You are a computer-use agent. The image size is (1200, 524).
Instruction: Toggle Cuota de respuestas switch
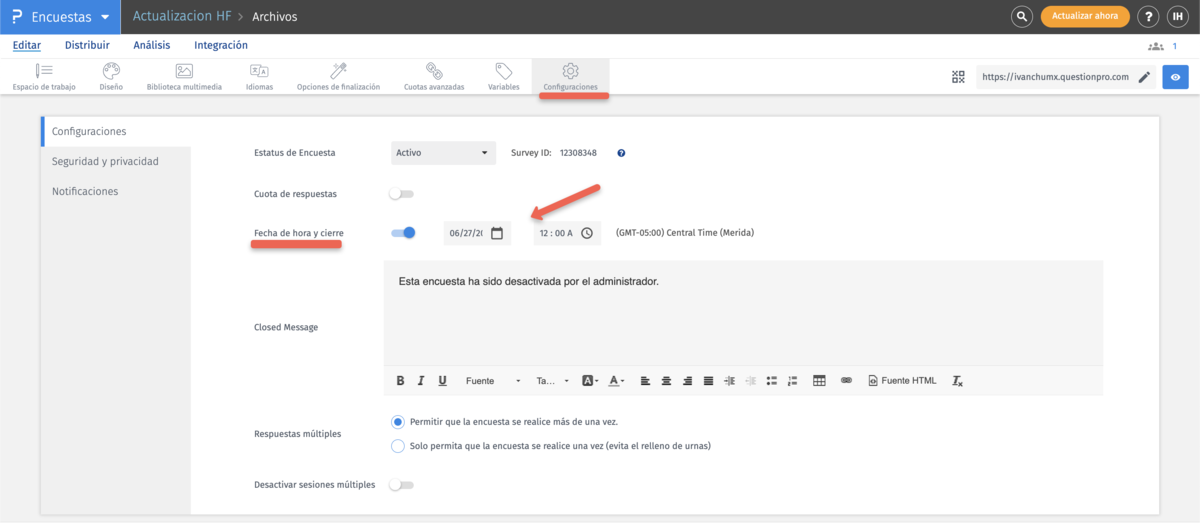402,194
